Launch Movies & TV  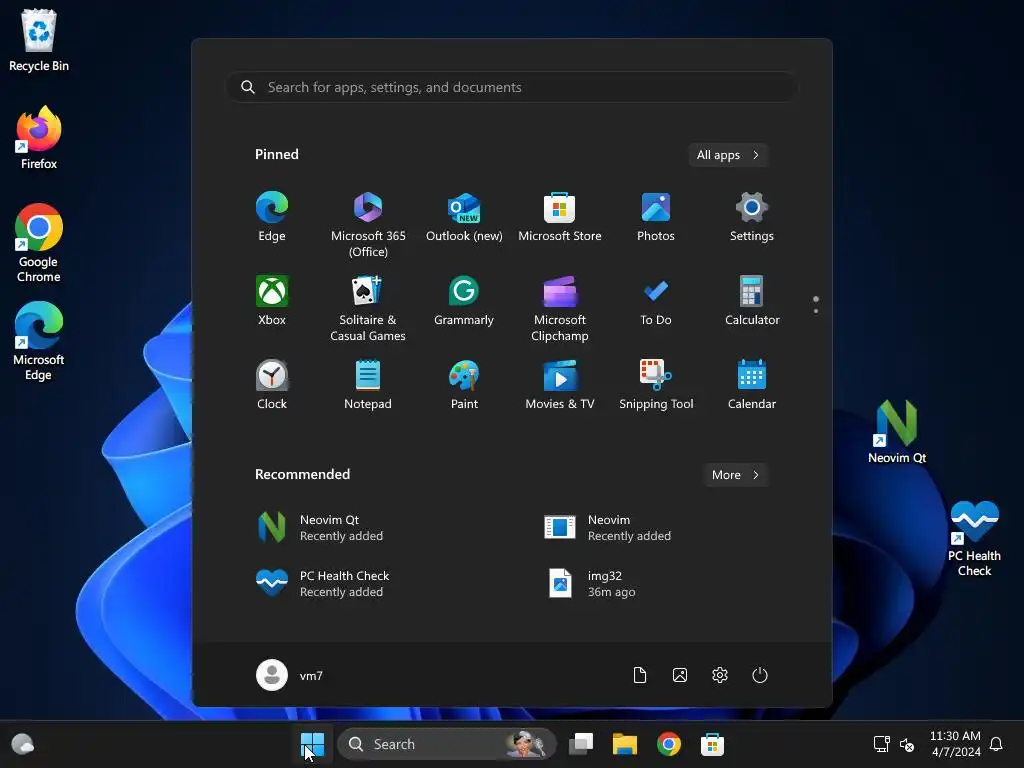coord(560,385)
